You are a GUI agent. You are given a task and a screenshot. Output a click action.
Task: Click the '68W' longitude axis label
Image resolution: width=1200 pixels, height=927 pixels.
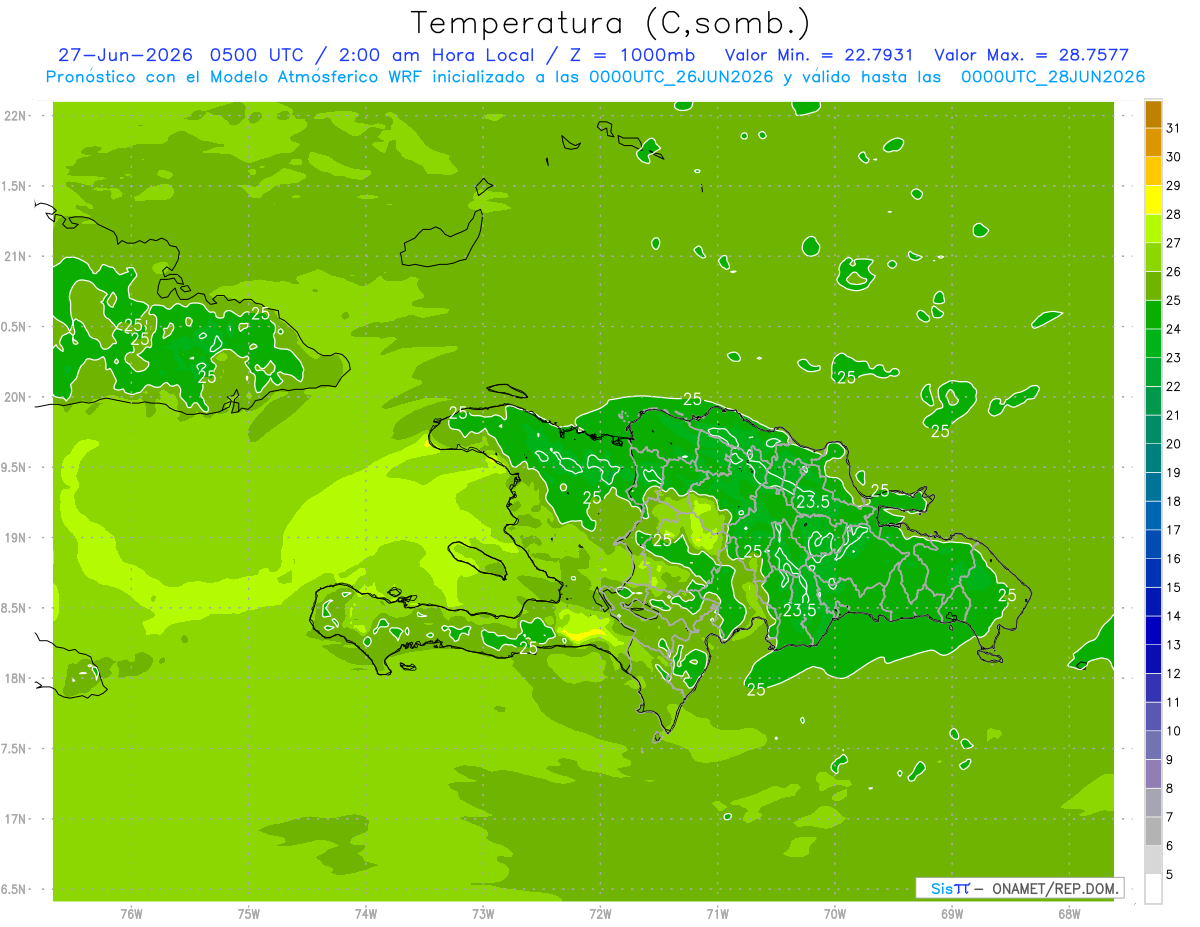[1069, 914]
